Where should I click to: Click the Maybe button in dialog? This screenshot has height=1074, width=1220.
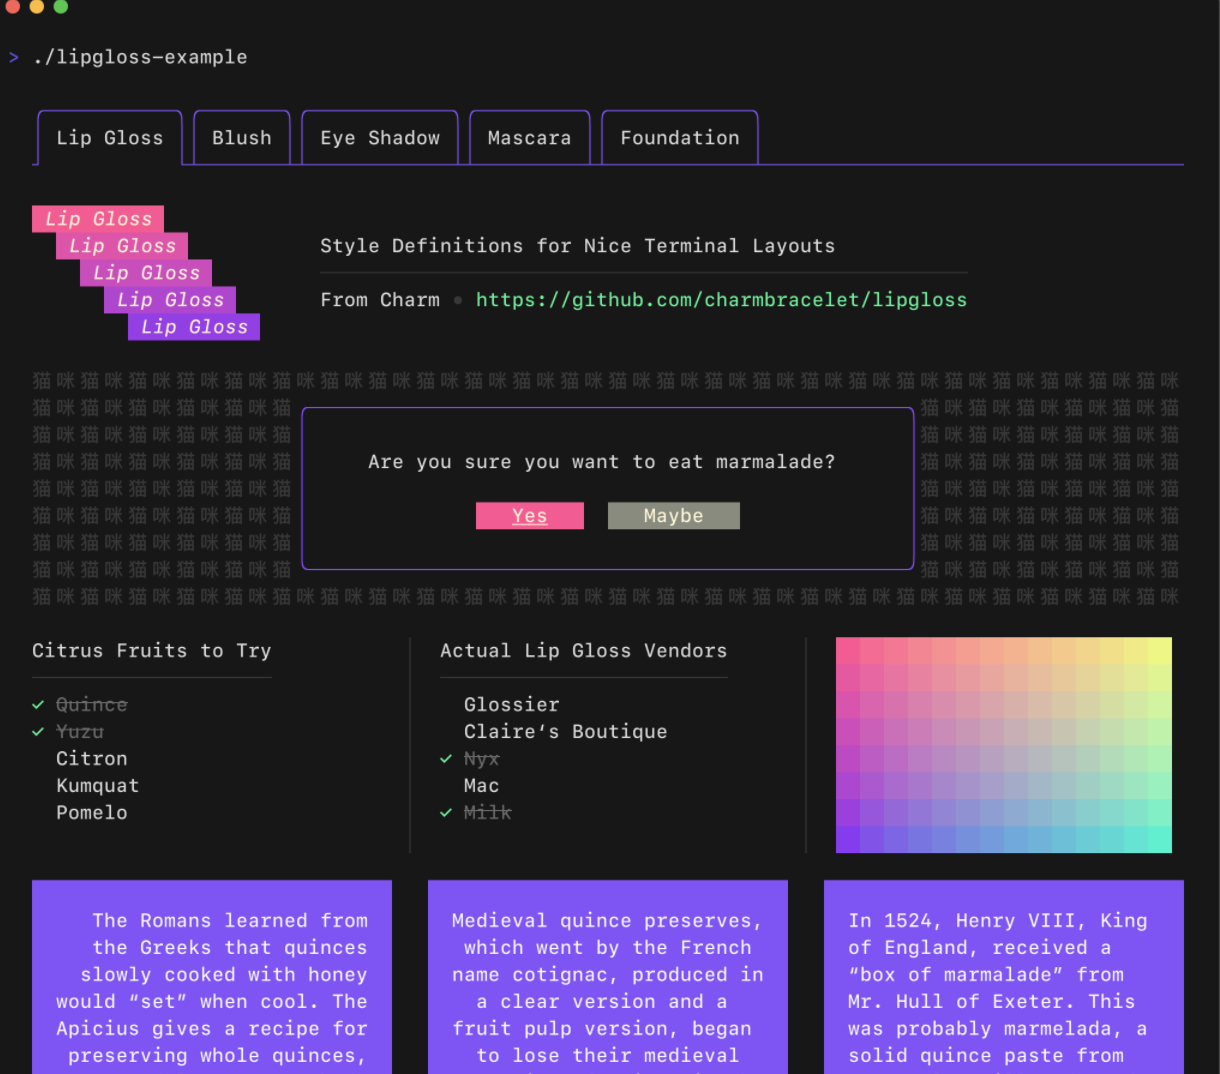[674, 516]
